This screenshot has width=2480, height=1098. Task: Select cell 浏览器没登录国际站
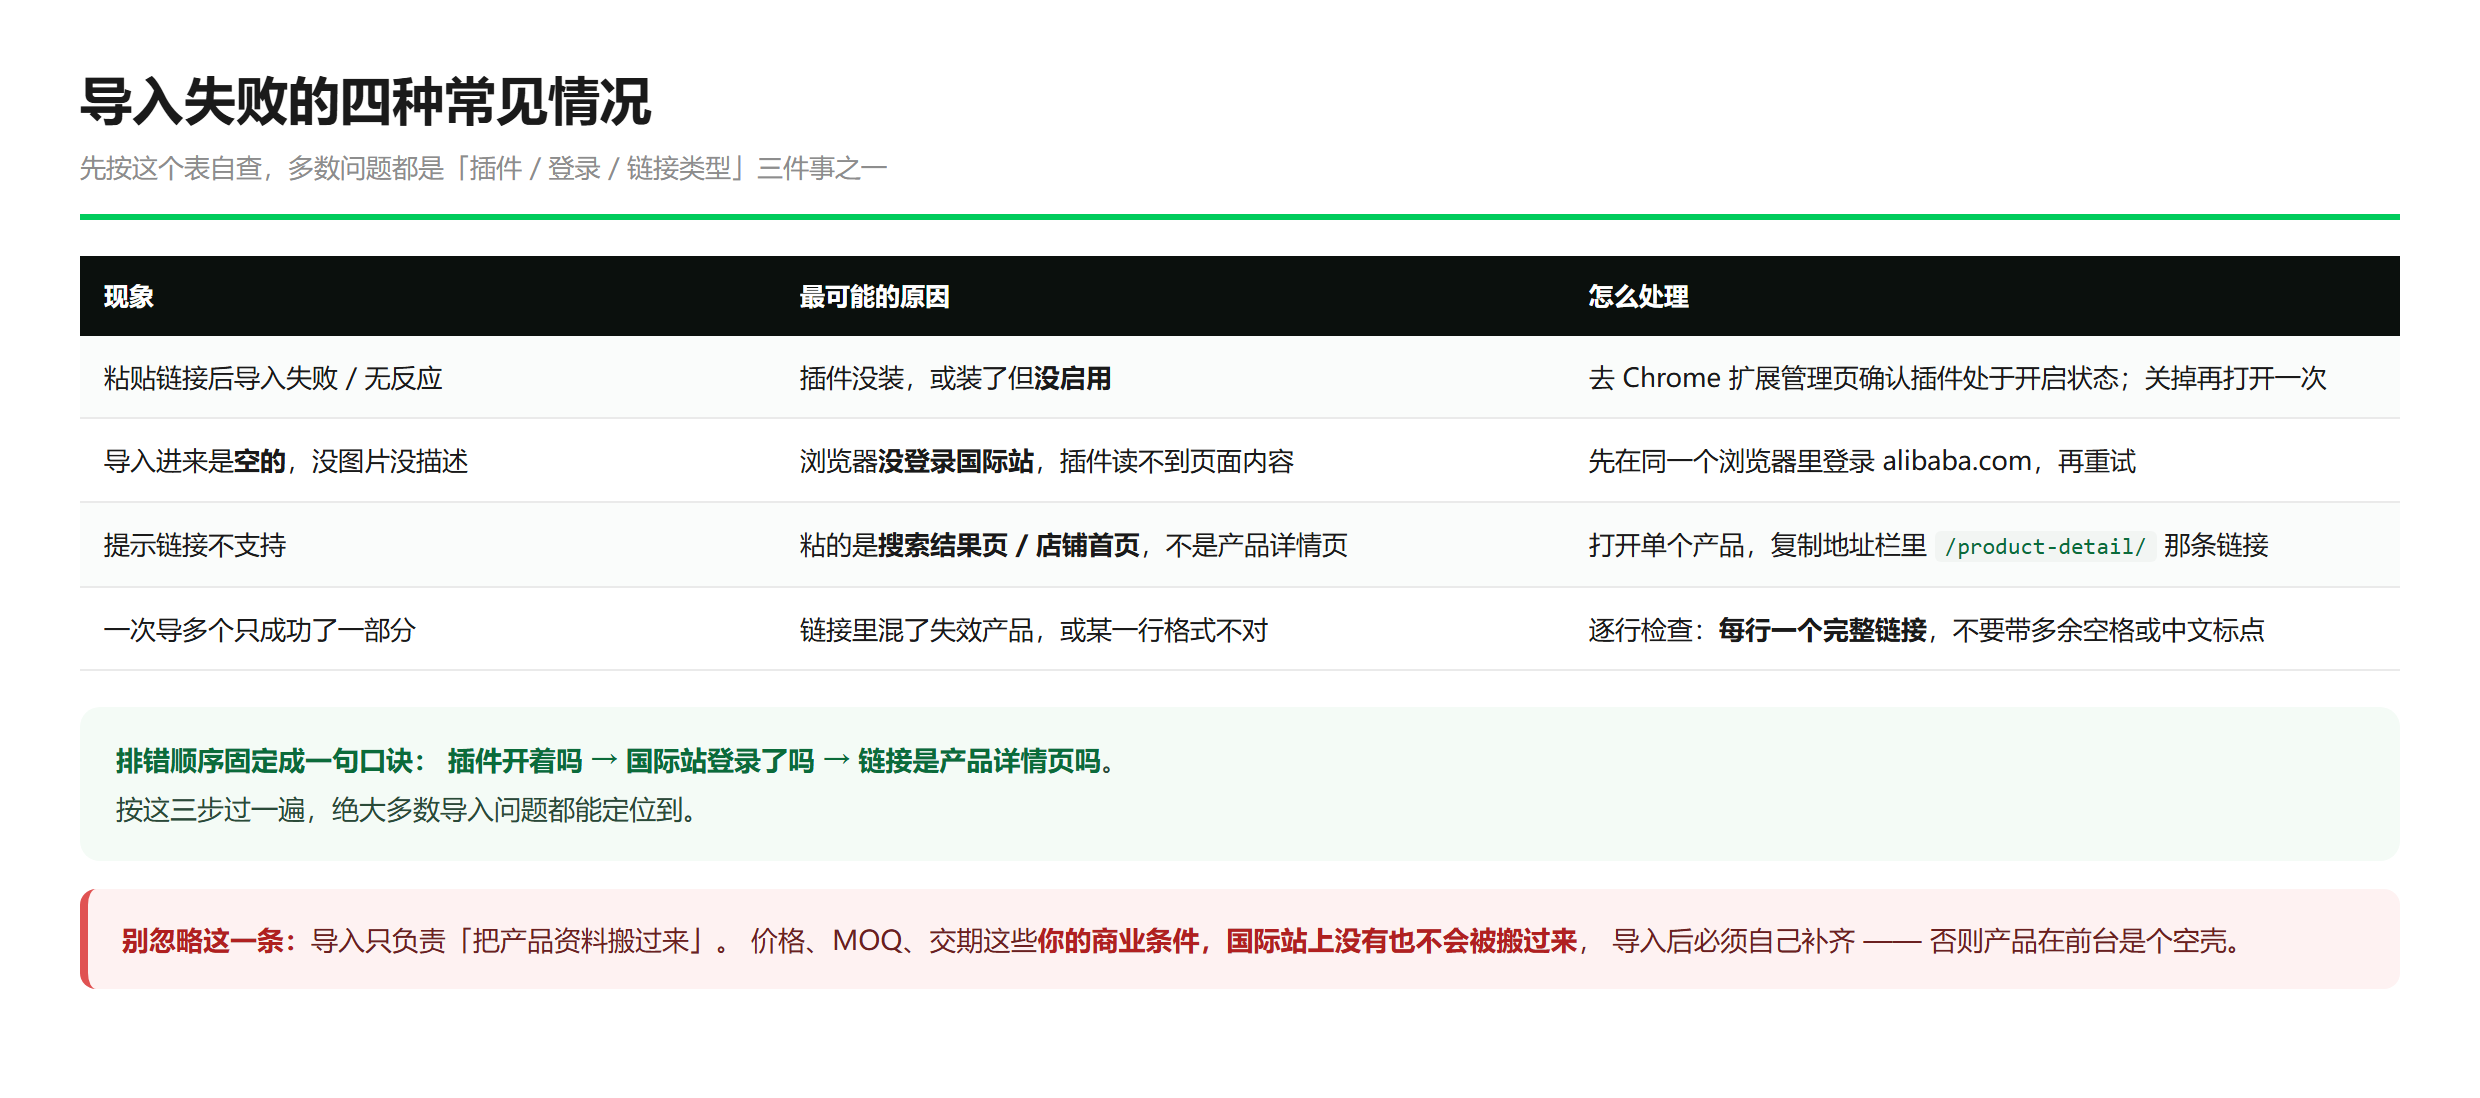[1170, 461]
